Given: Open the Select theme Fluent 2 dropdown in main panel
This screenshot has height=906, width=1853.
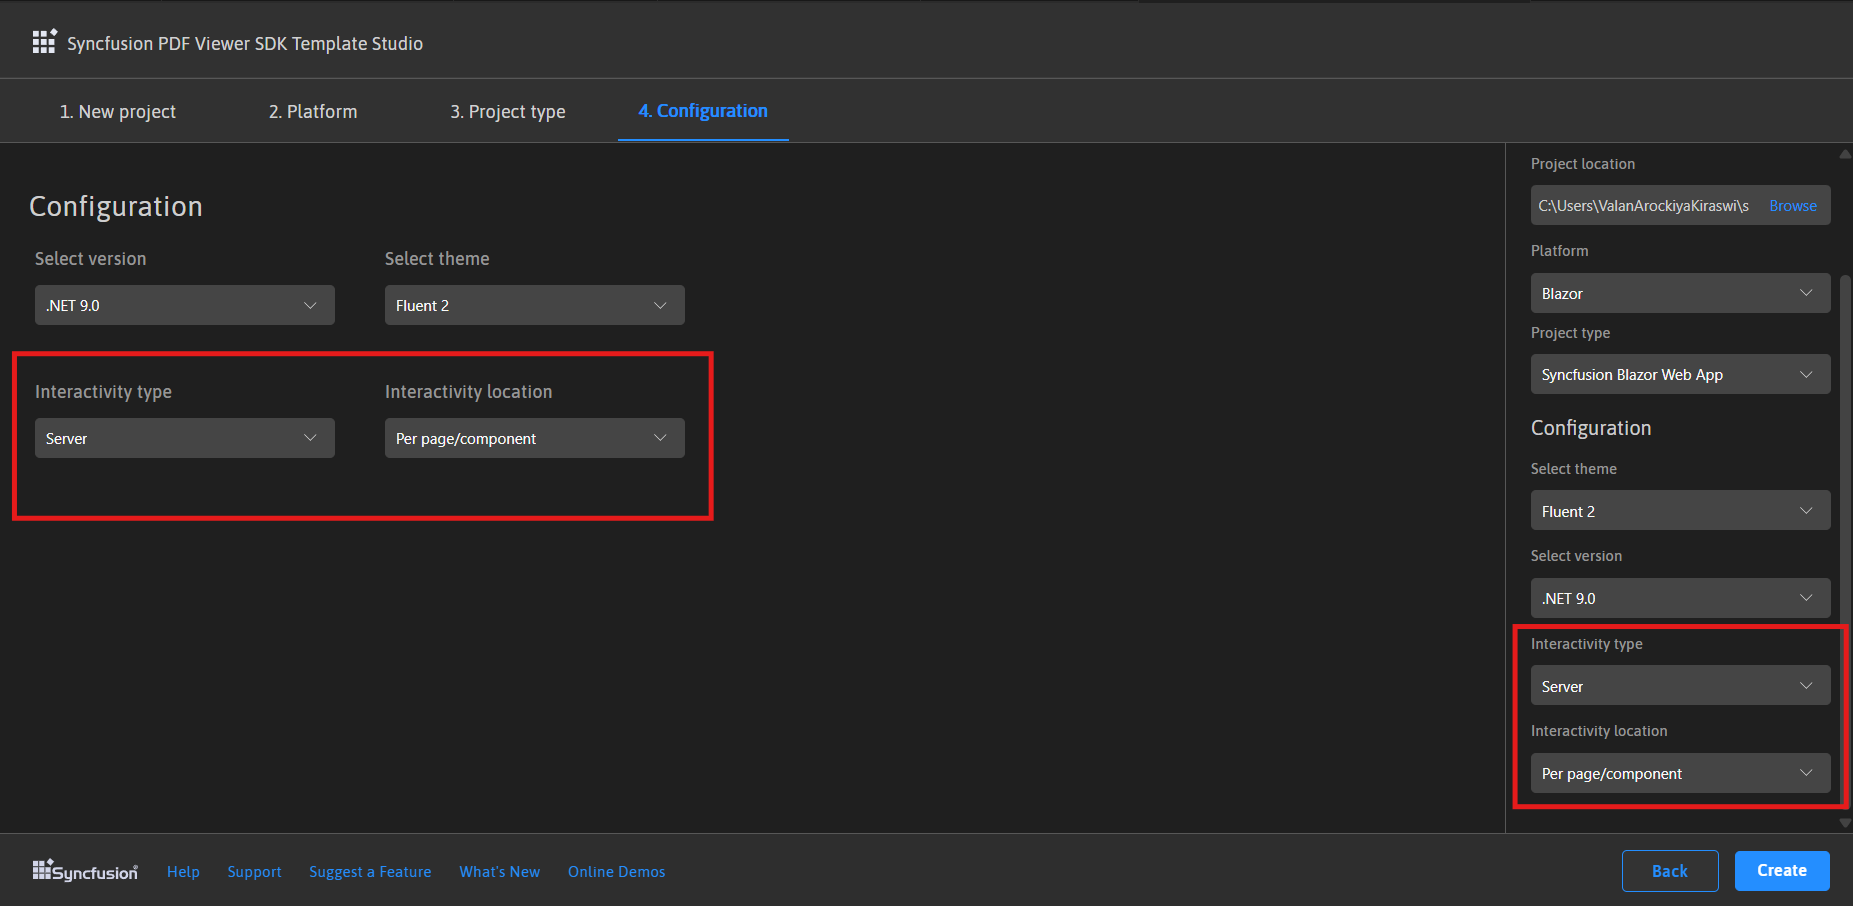Looking at the screenshot, I should tap(535, 305).
